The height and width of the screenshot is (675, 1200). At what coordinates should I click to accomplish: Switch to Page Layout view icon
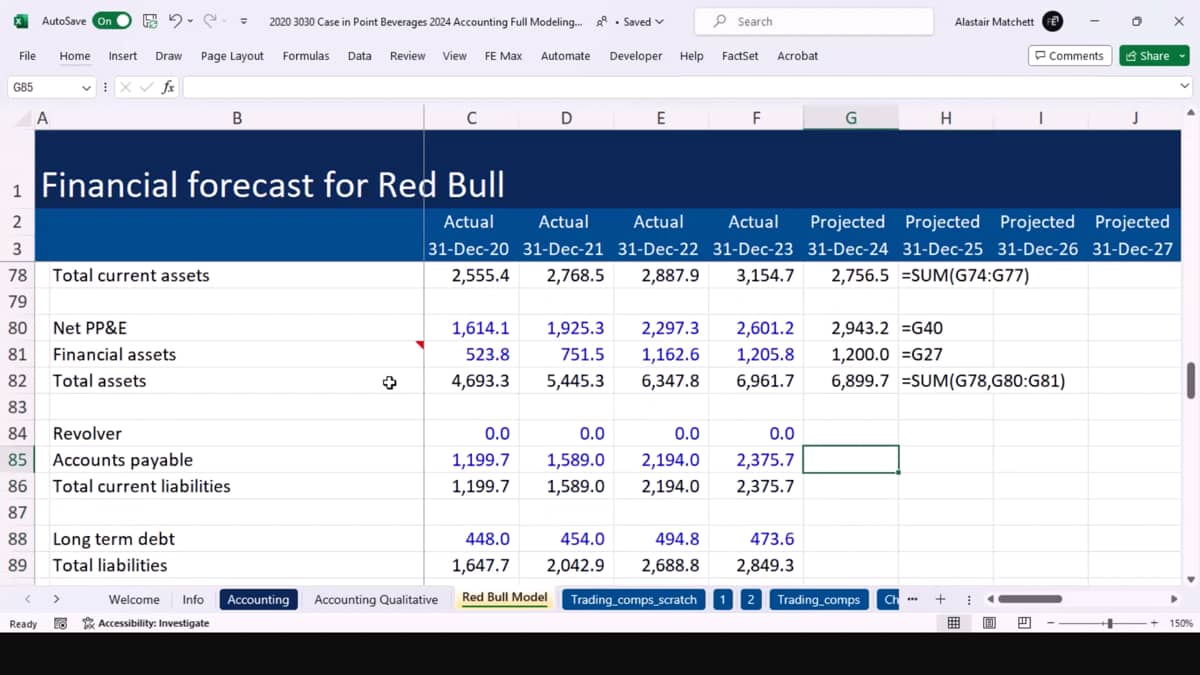[989, 623]
